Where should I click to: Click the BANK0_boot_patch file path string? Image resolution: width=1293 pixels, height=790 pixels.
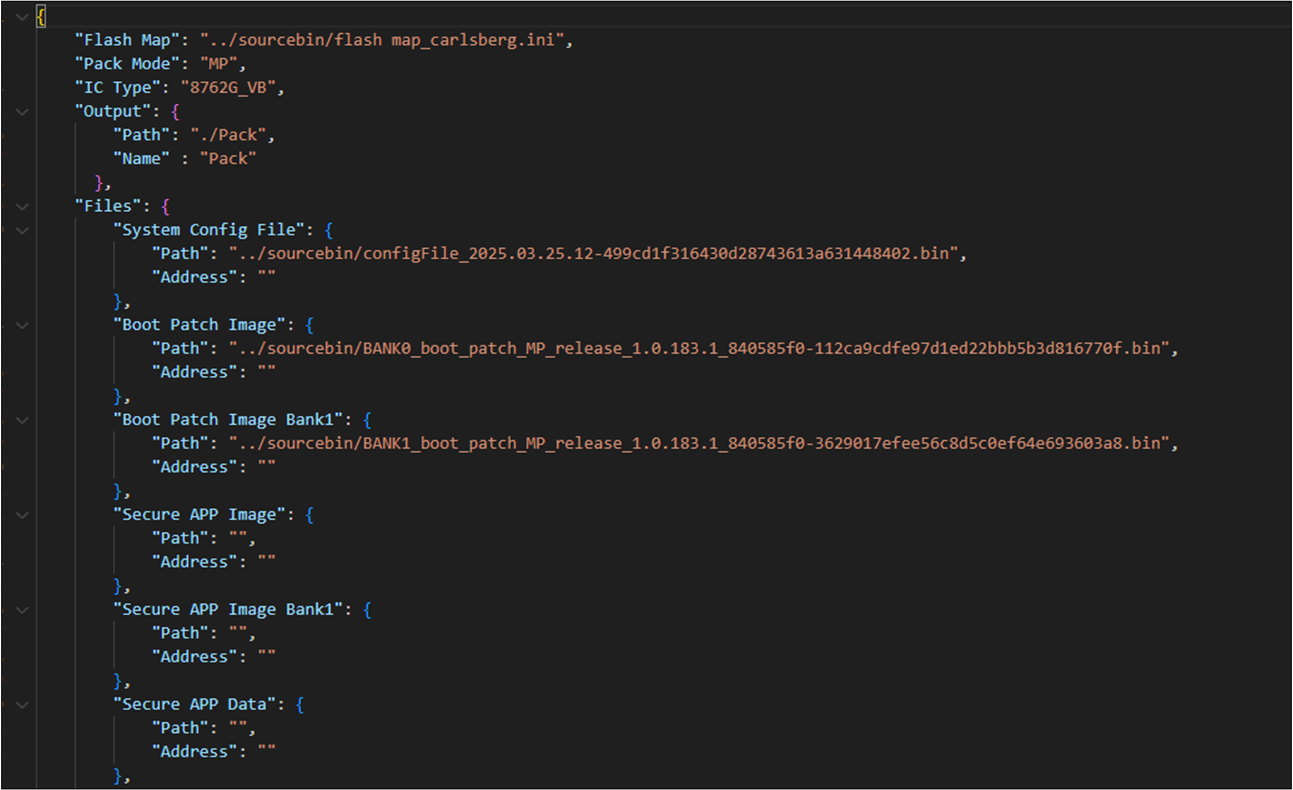(699, 349)
